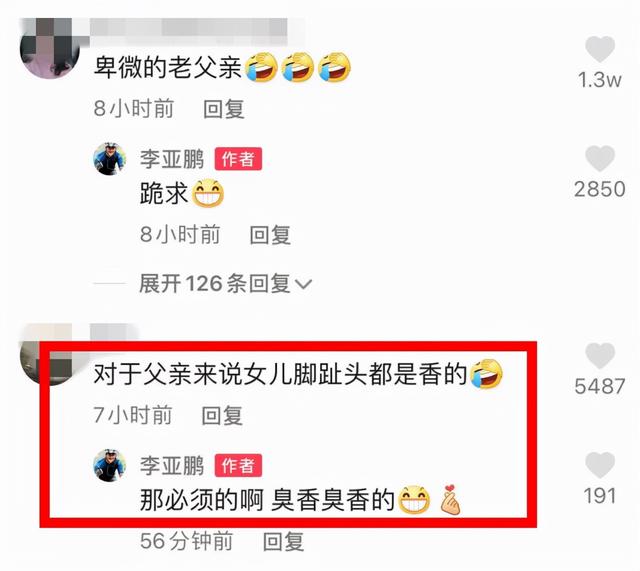
Task: Open 李亚鹏 username above 跪求
Action: pos(171,159)
